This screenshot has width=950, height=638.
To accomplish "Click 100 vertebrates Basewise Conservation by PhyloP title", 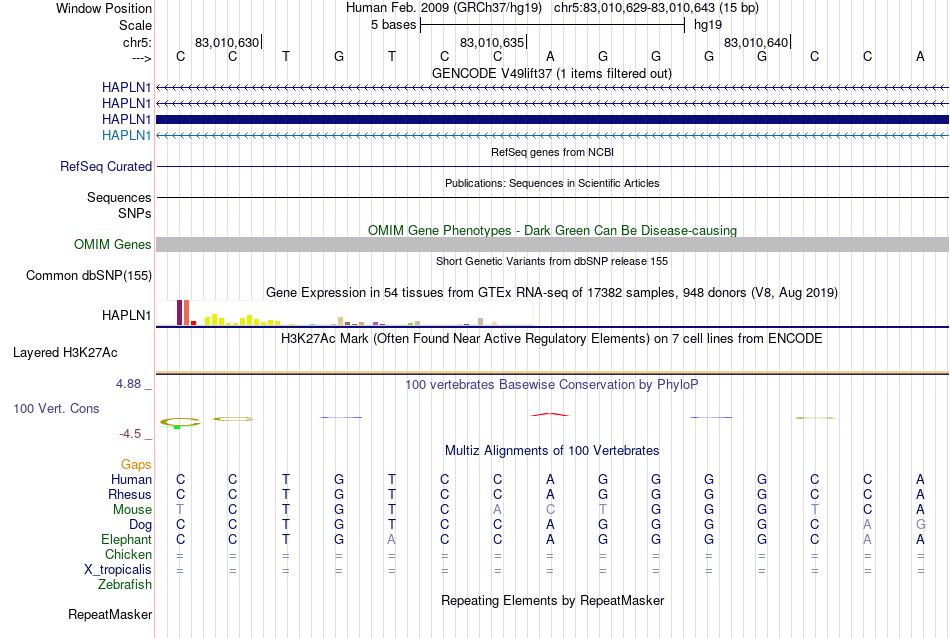I will coord(552,384).
